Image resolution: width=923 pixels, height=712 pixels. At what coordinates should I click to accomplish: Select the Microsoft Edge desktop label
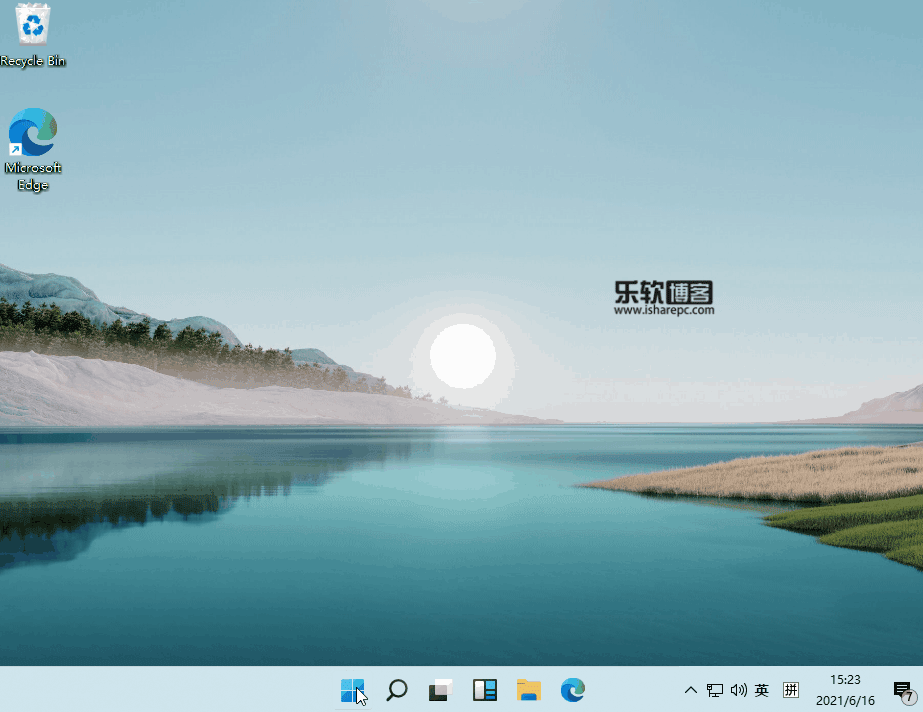33,176
